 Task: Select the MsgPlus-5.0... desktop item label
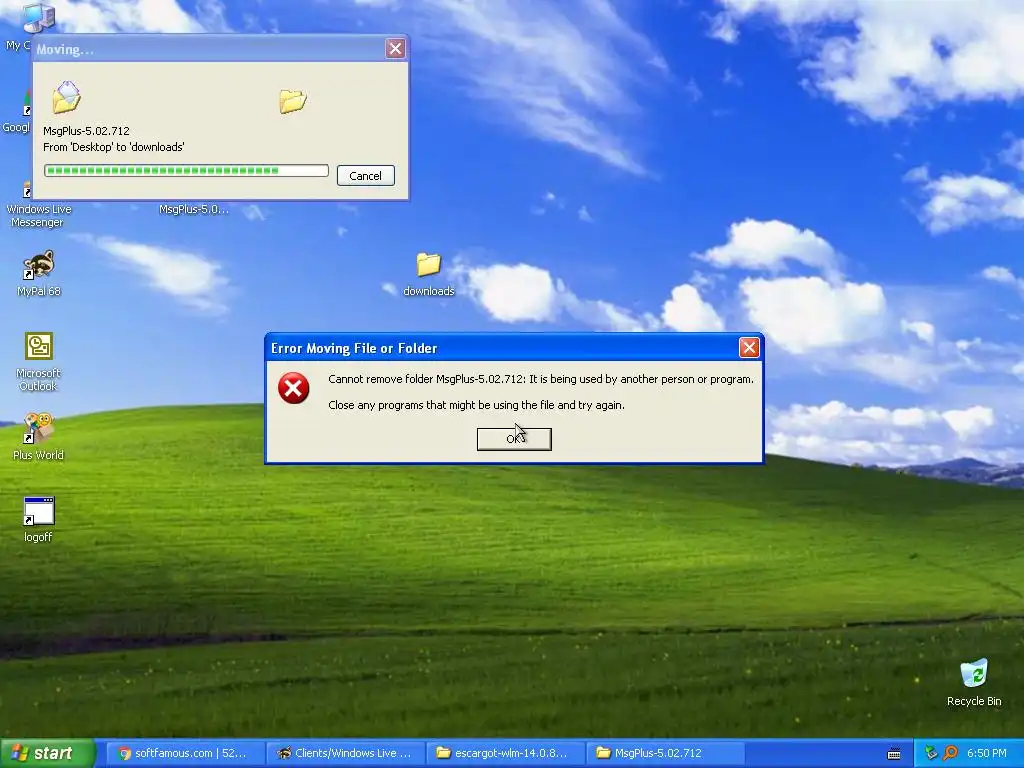tap(194, 209)
